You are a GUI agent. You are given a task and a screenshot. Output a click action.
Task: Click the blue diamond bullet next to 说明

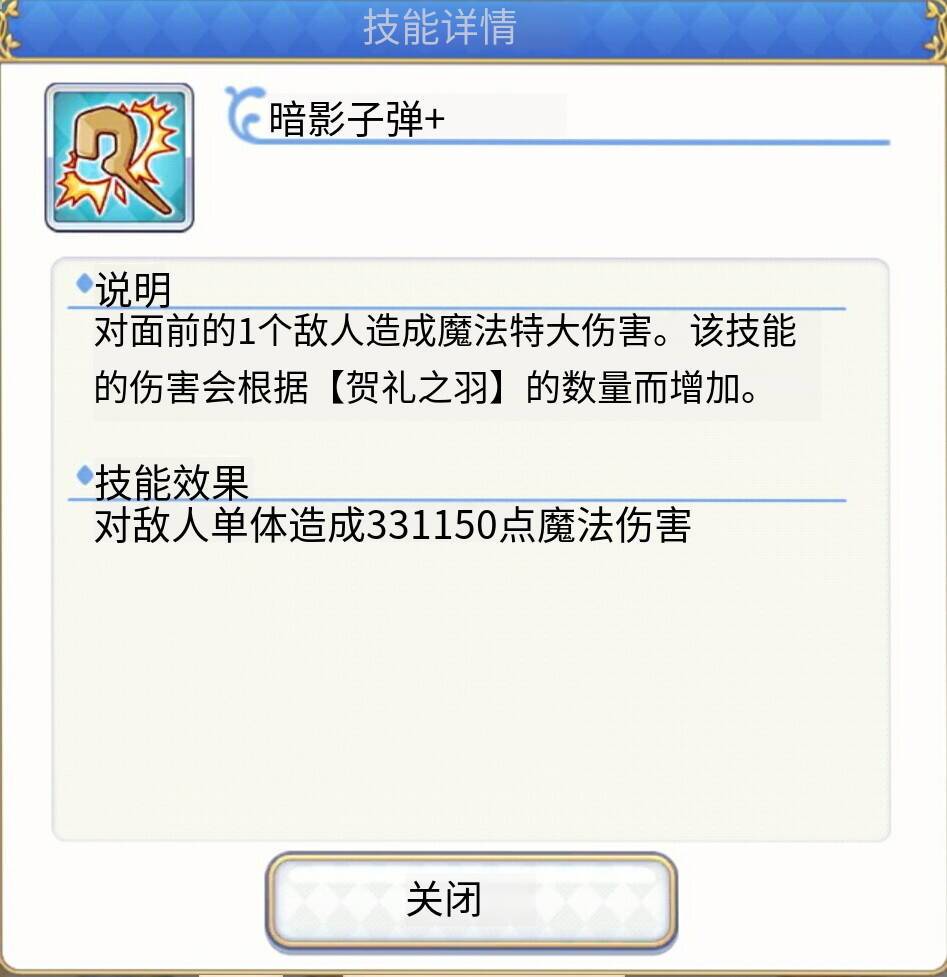(x=84, y=284)
